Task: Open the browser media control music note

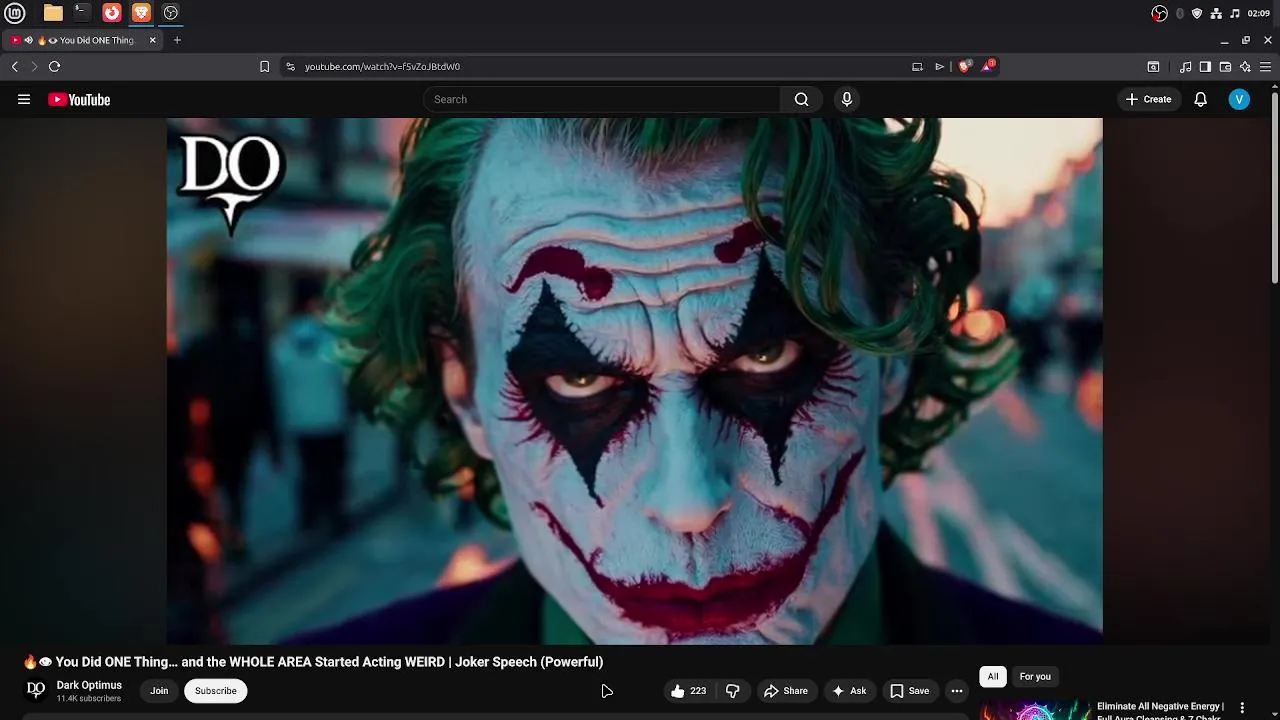Action: tap(1185, 66)
